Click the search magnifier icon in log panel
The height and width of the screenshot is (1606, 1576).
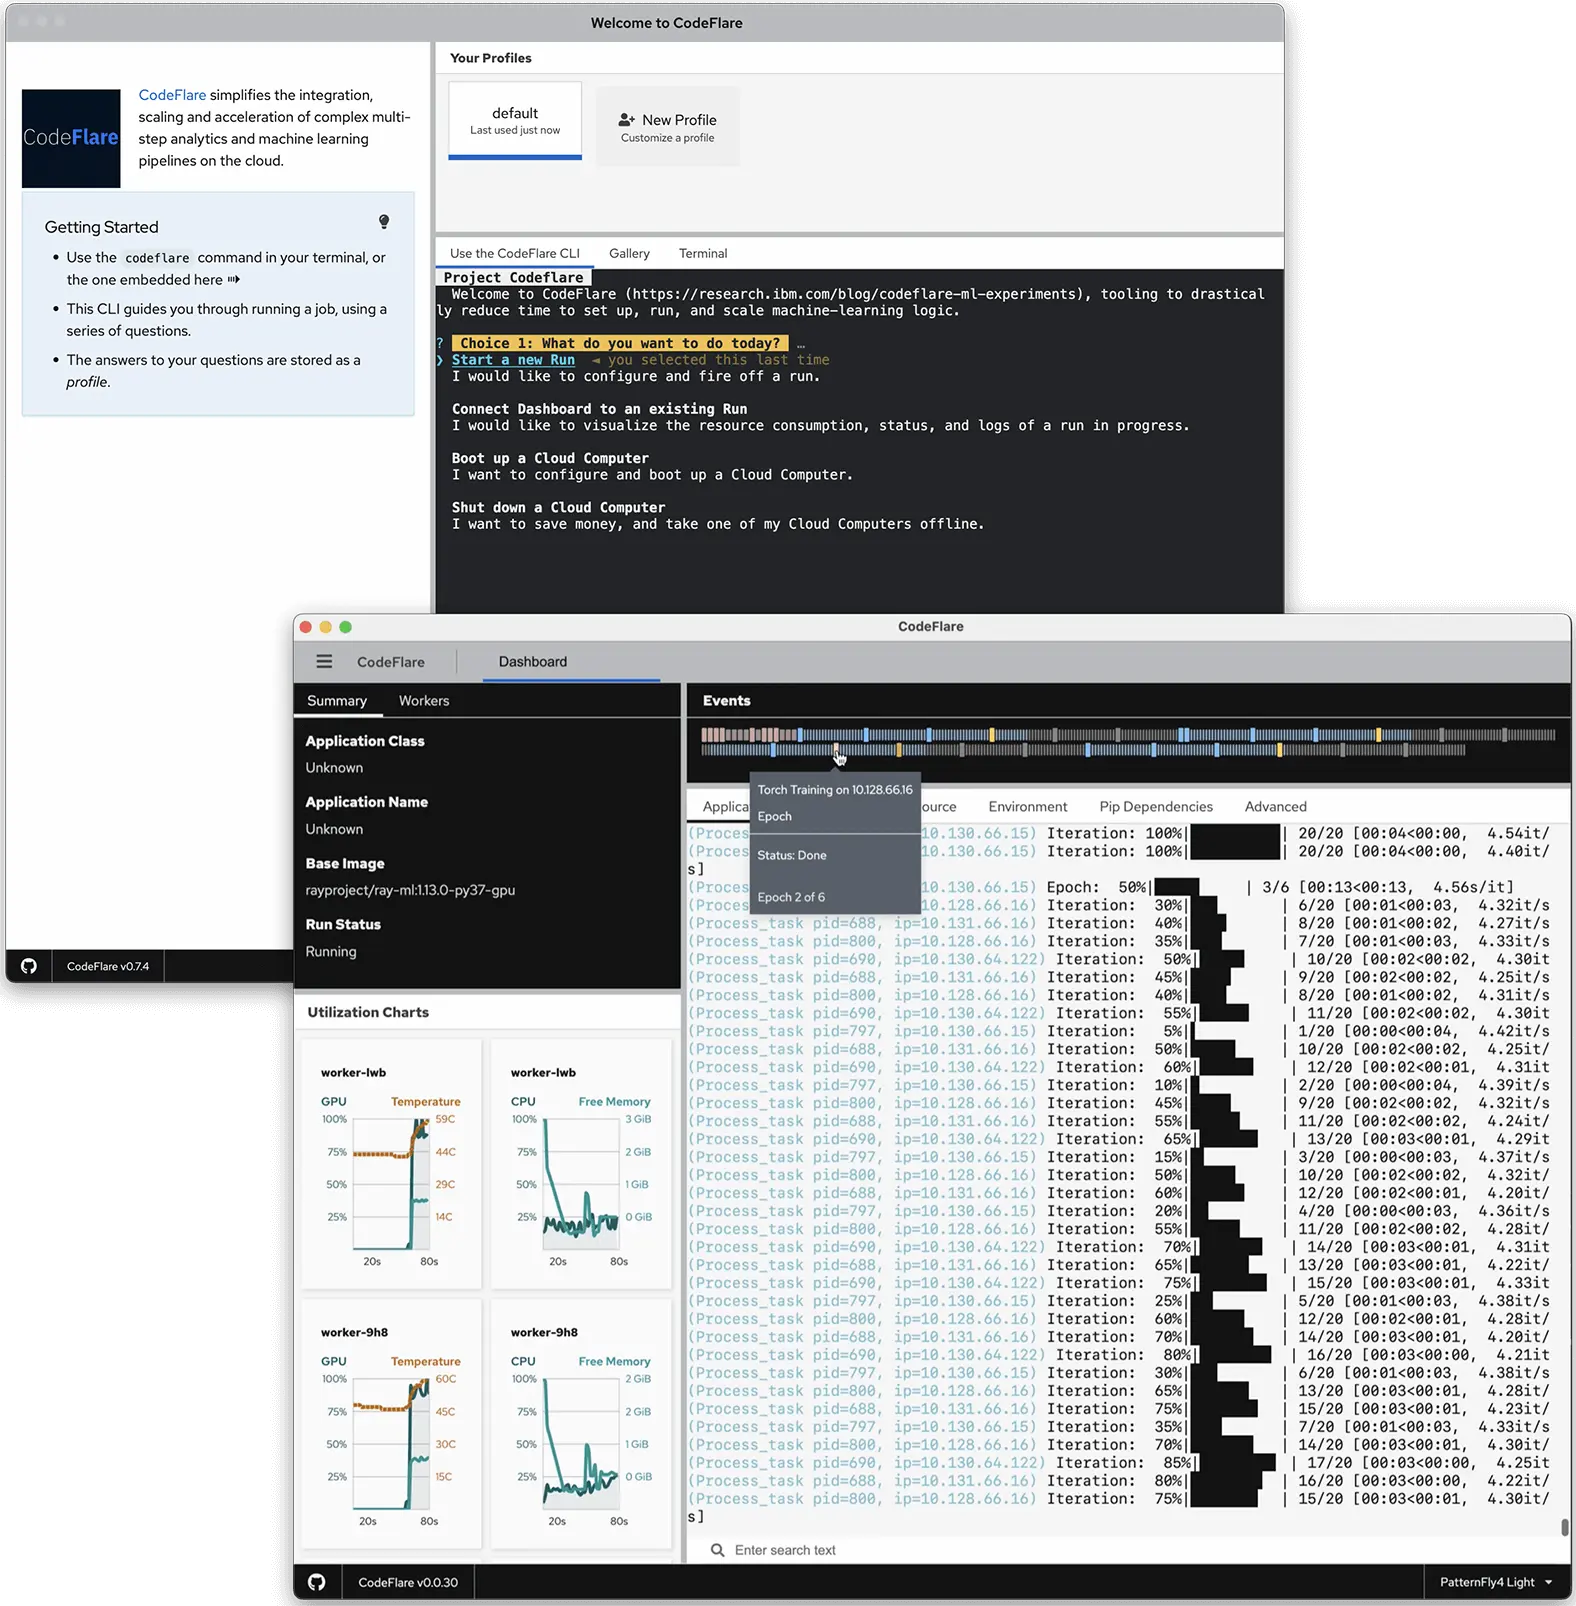tap(717, 1550)
